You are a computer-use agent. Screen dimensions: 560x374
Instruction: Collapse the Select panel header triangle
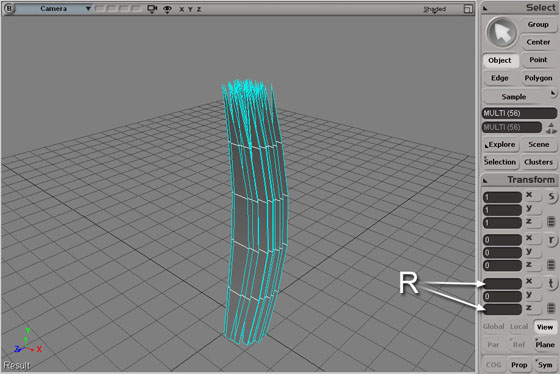click(x=485, y=9)
